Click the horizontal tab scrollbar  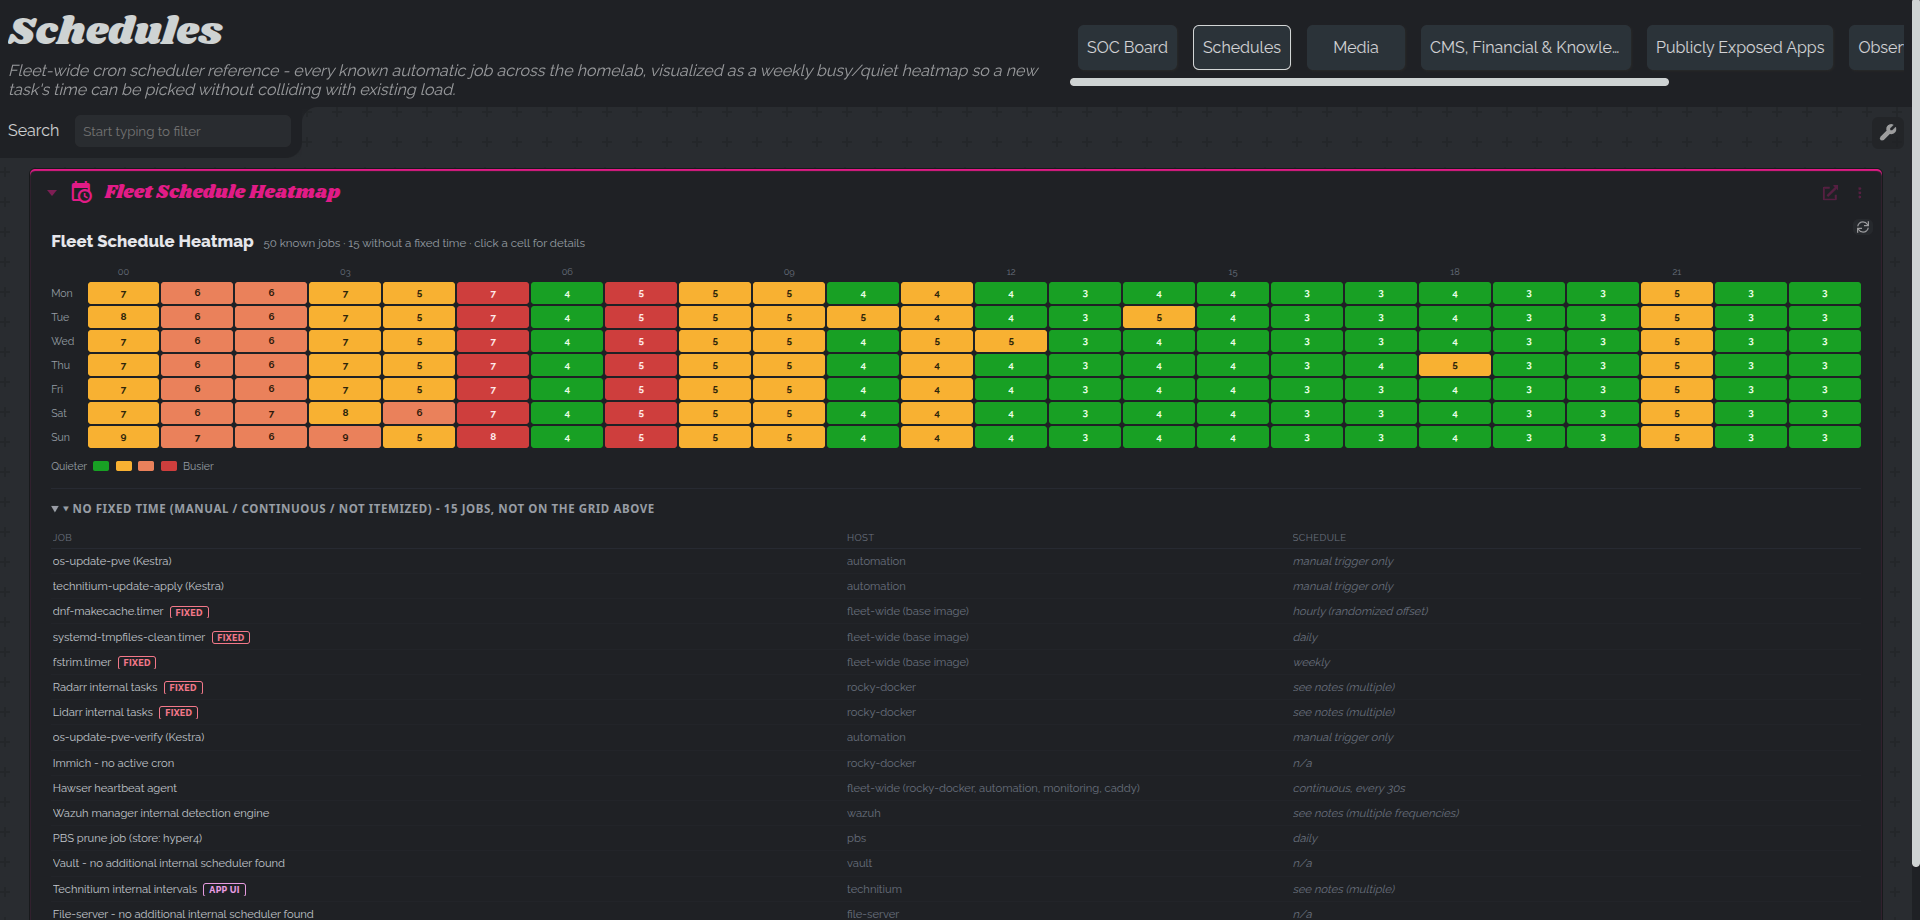(x=1369, y=82)
